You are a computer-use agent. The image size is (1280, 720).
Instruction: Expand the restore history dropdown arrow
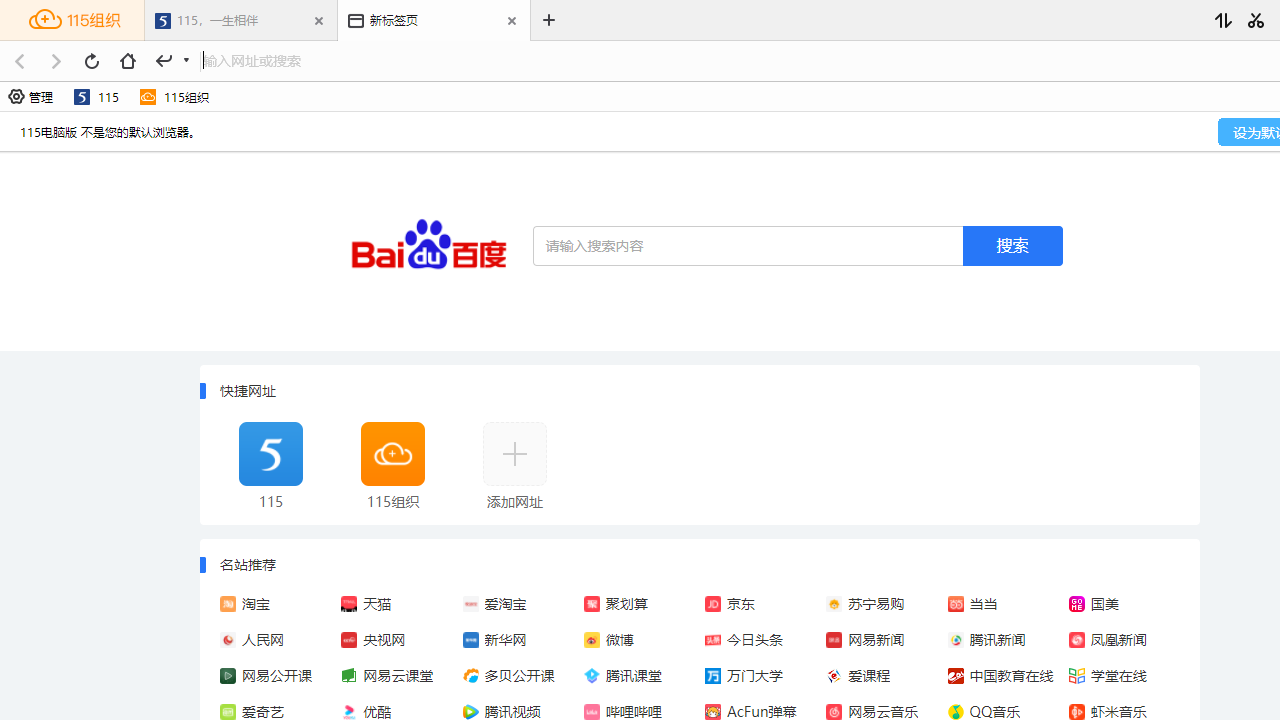click(x=186, y=61)
